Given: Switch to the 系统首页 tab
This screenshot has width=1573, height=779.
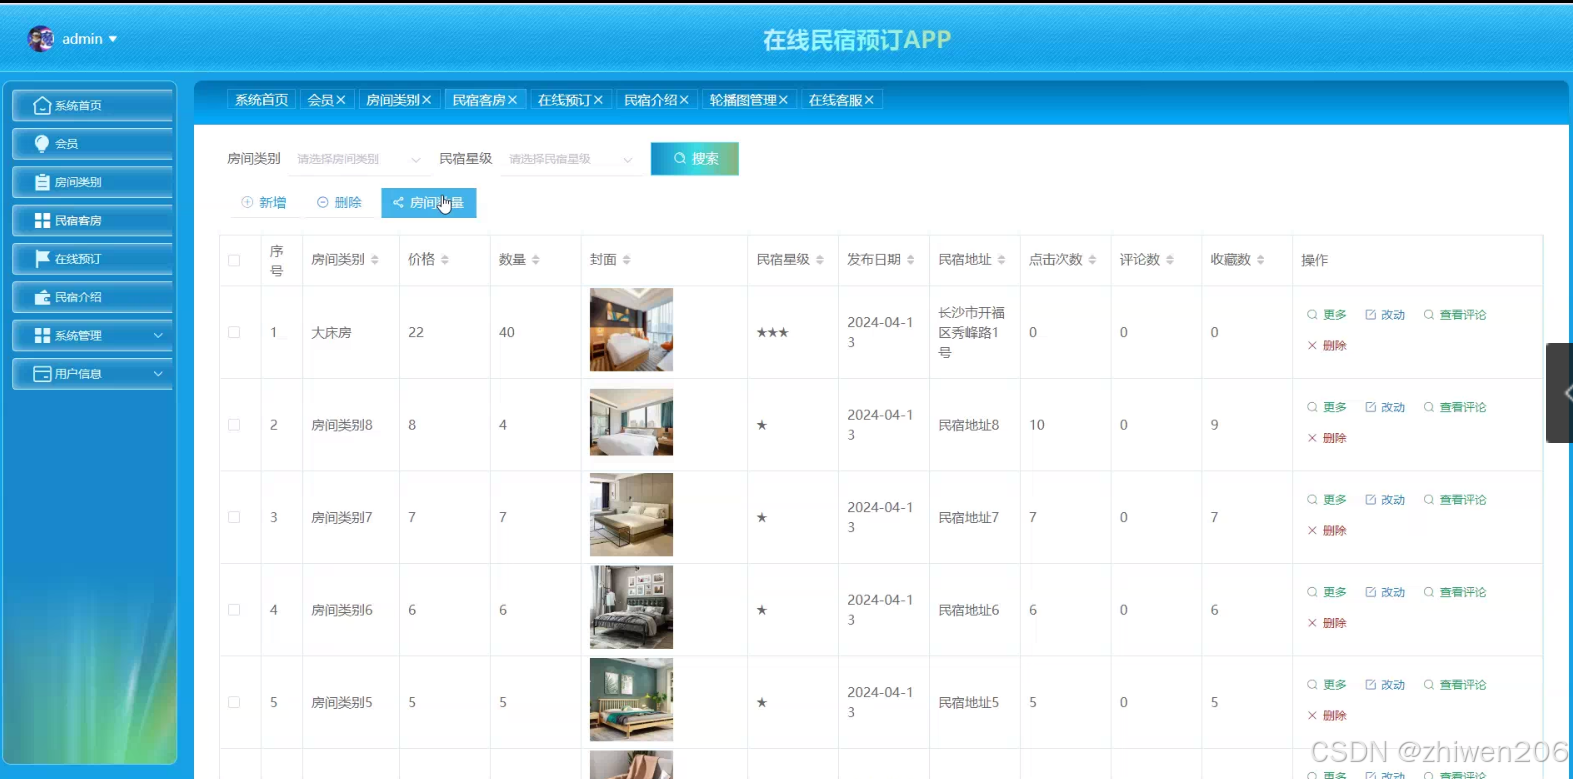Looking at the screenshot, I should (x=261, y=100).
